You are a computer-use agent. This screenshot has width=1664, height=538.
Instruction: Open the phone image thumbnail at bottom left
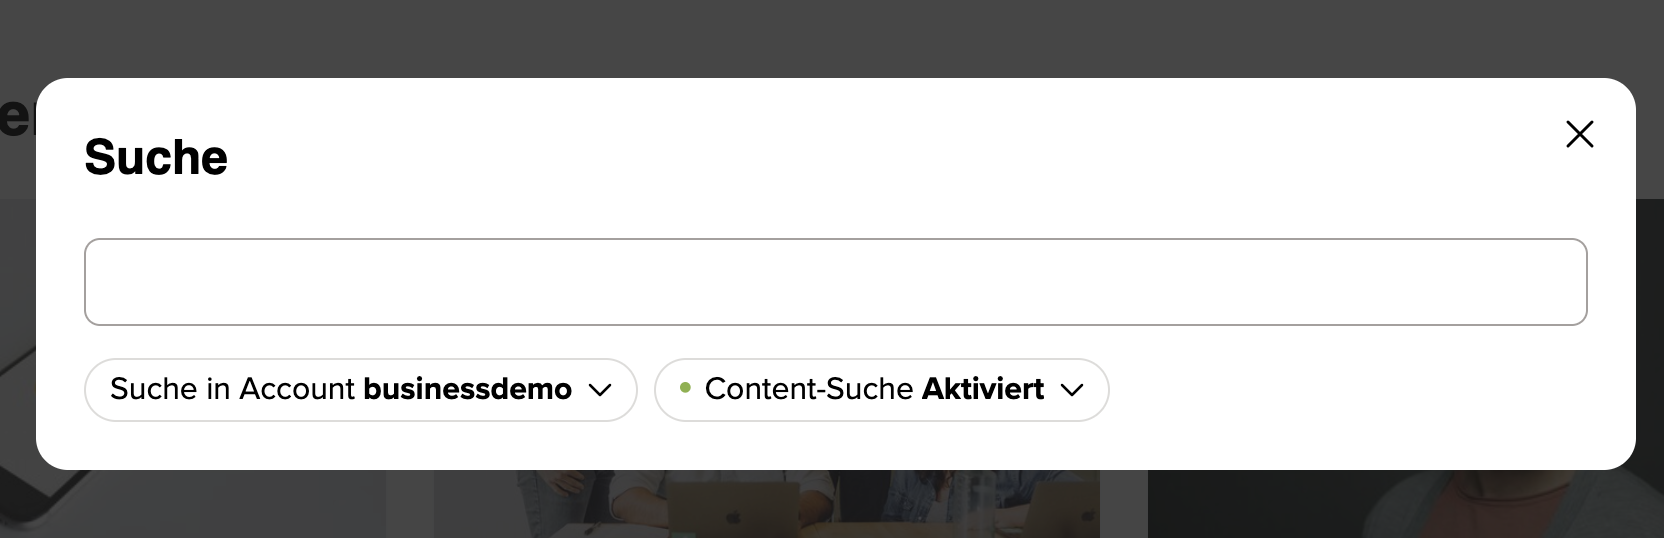tap(190, 504)
